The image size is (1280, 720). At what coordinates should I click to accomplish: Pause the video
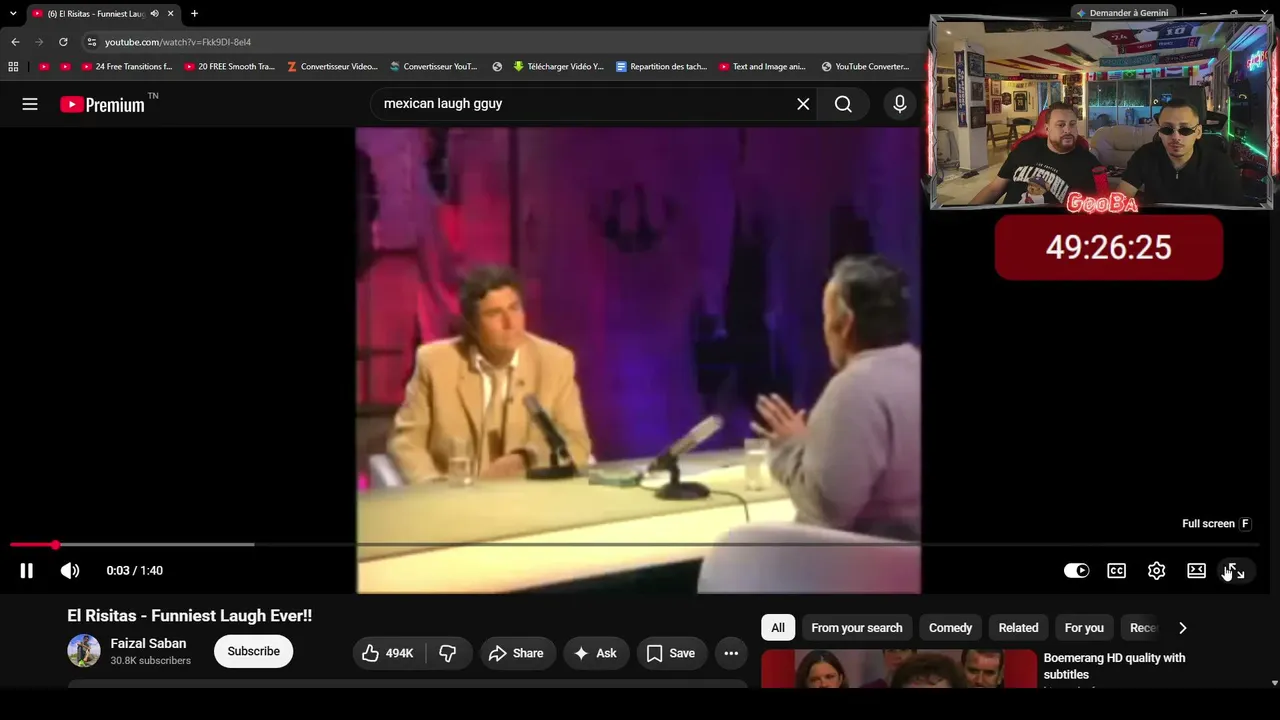27,571
